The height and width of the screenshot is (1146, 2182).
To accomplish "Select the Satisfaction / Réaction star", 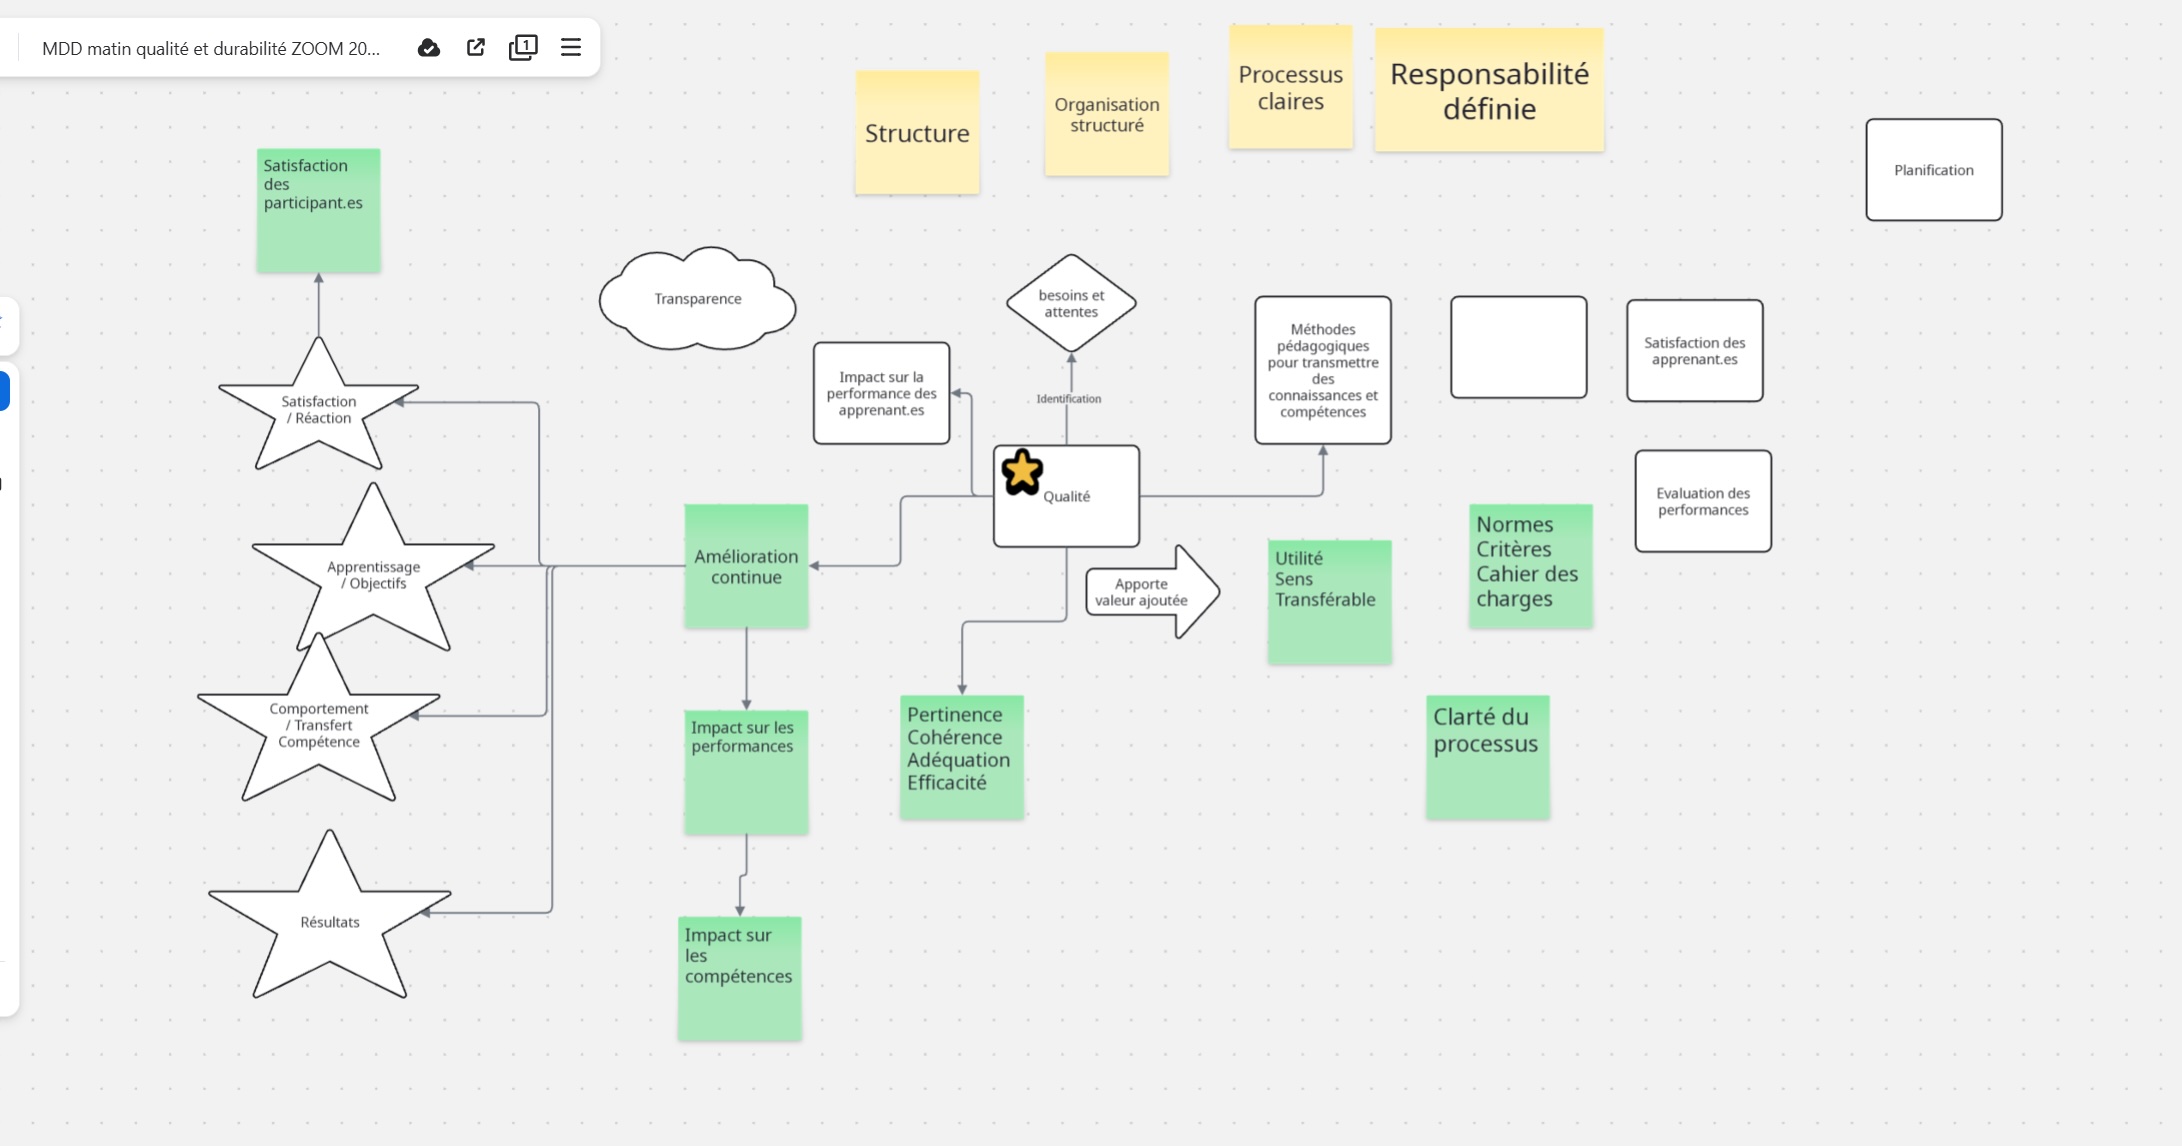I will tap(318, 410).
